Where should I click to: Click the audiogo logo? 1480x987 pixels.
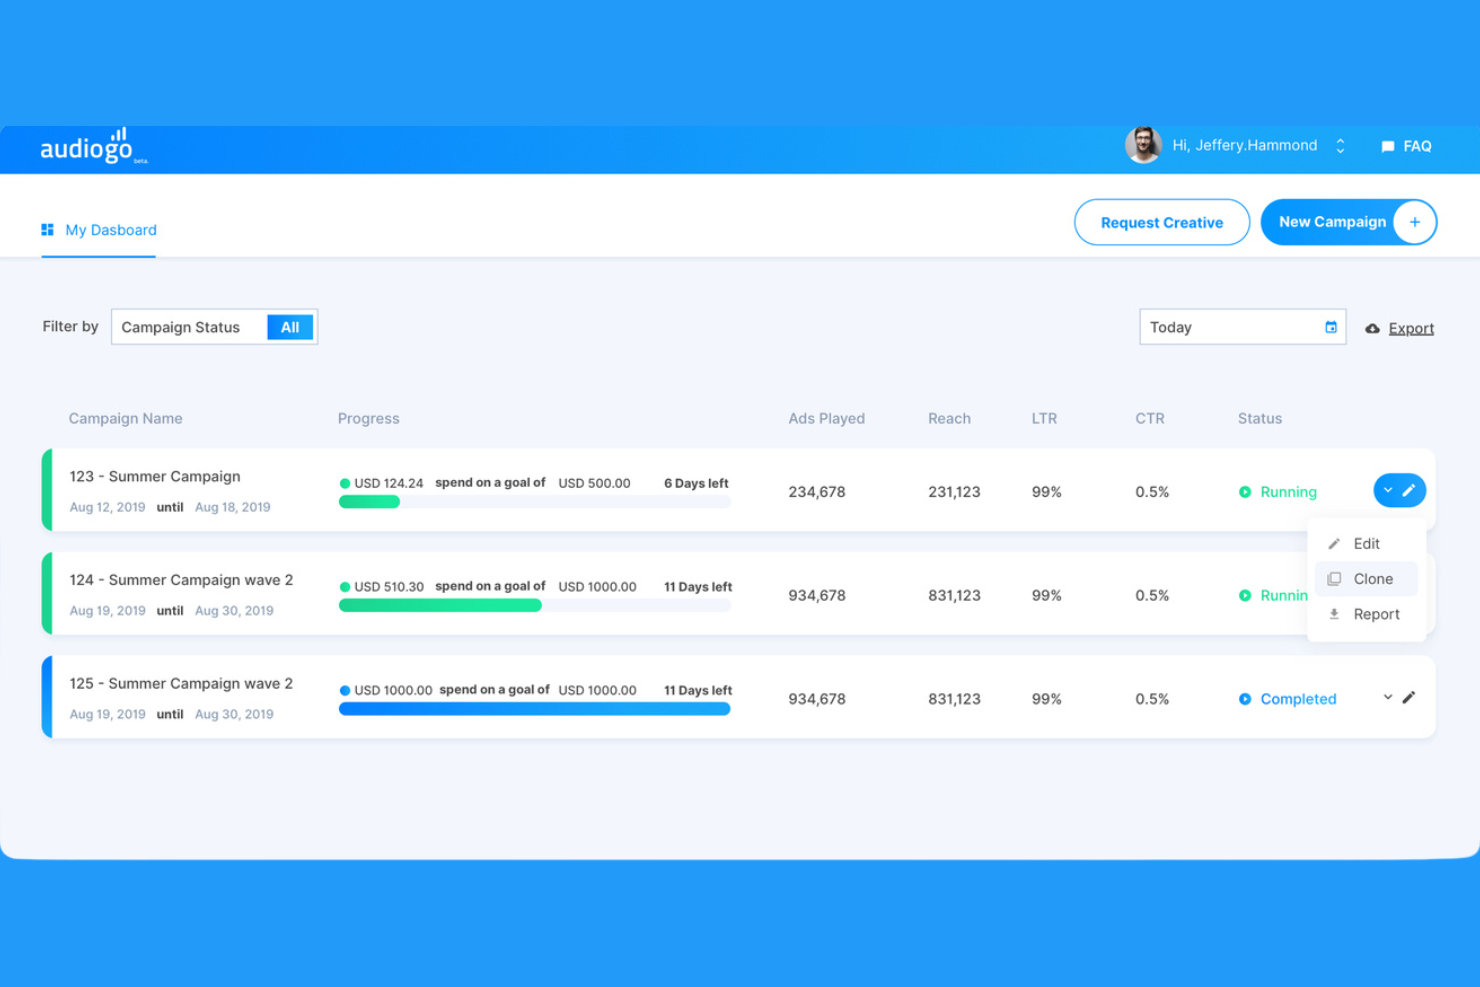94,146
